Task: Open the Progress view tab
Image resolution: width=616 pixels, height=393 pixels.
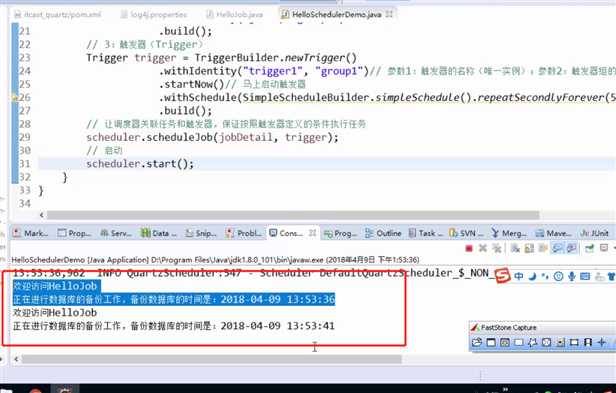Action: coord(340,233)
